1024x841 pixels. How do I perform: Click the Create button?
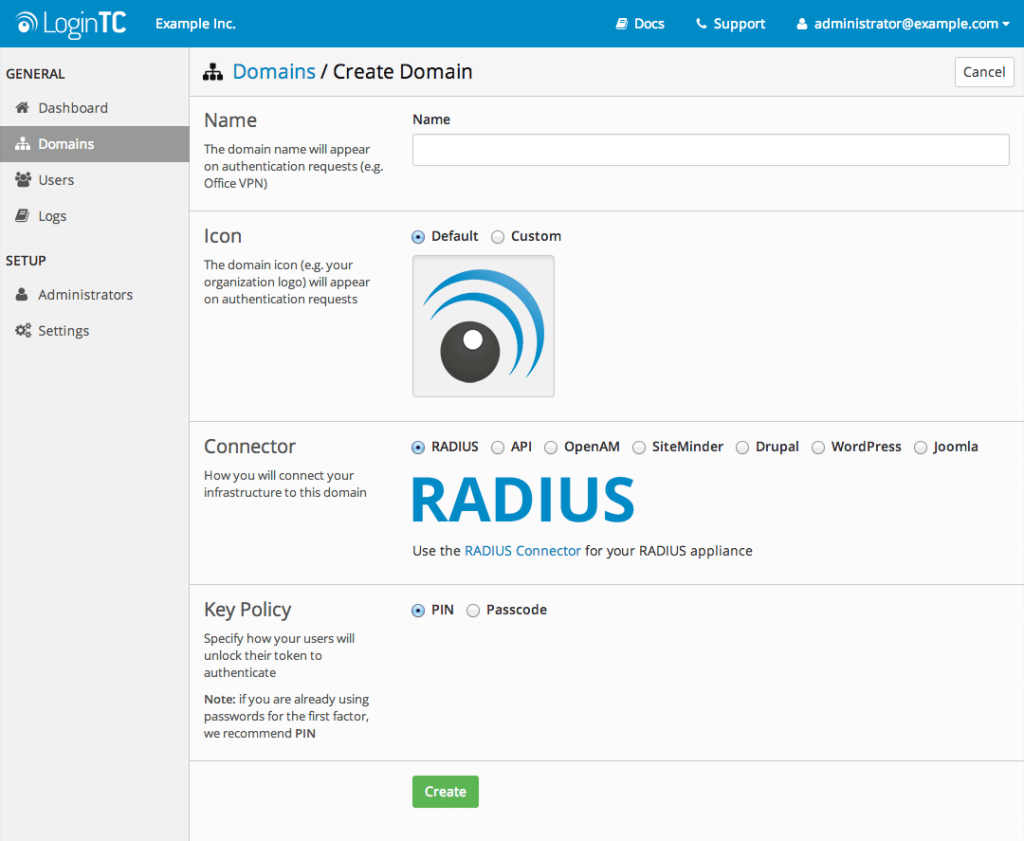click(x=445, y=791)
